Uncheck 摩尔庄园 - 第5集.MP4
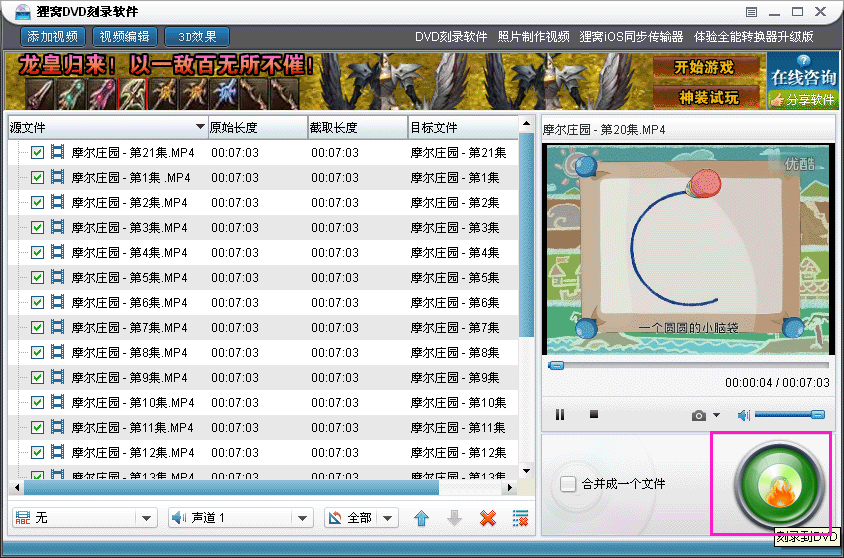Viewport: 844px width, 558px height. tap(37, 278)
